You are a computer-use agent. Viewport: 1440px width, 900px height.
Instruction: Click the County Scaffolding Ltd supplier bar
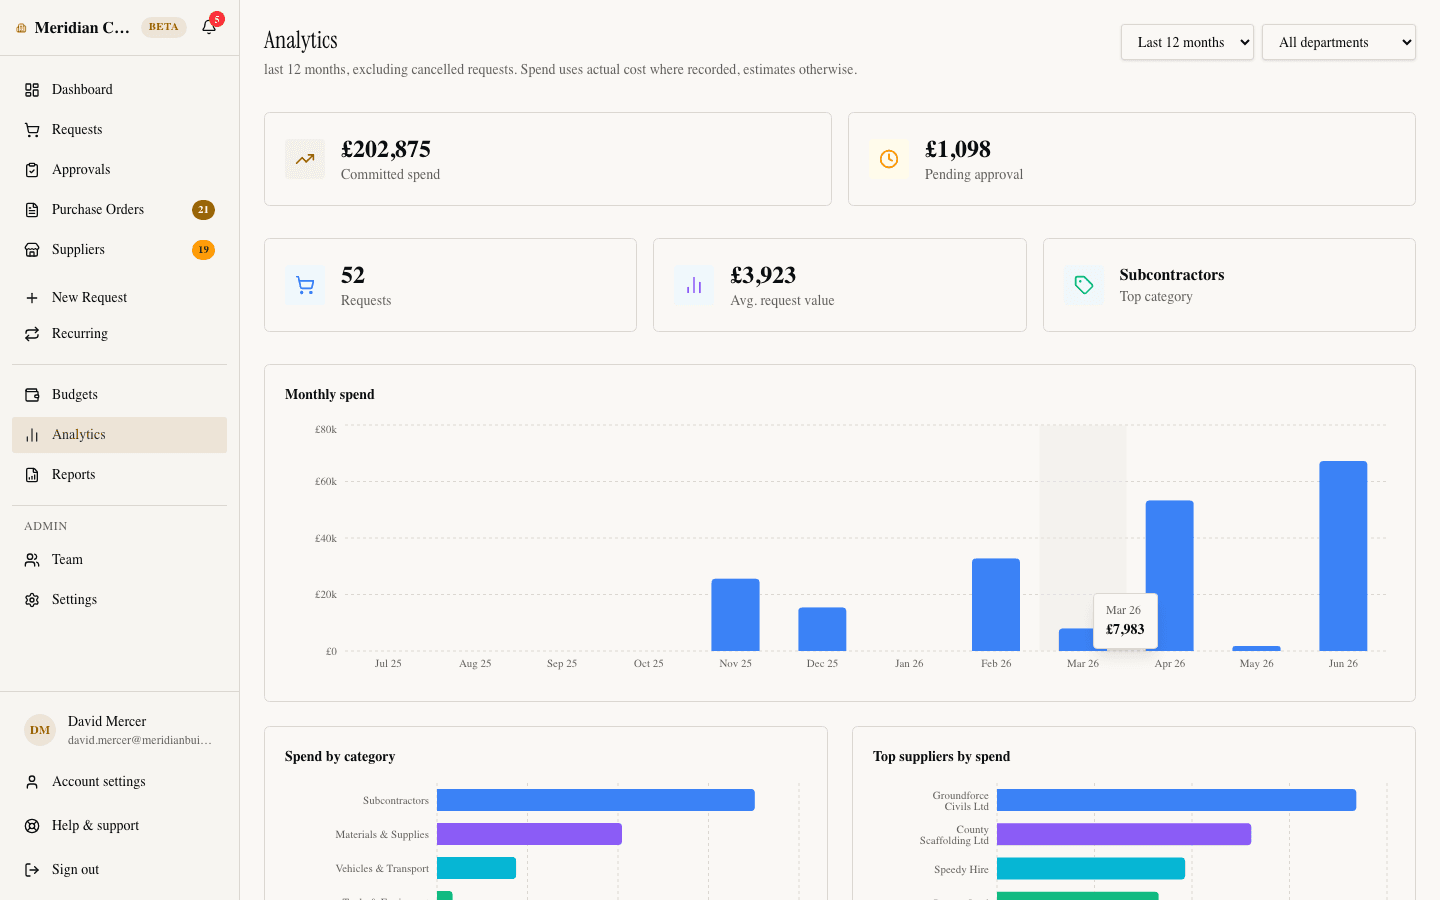point(1124,834)
